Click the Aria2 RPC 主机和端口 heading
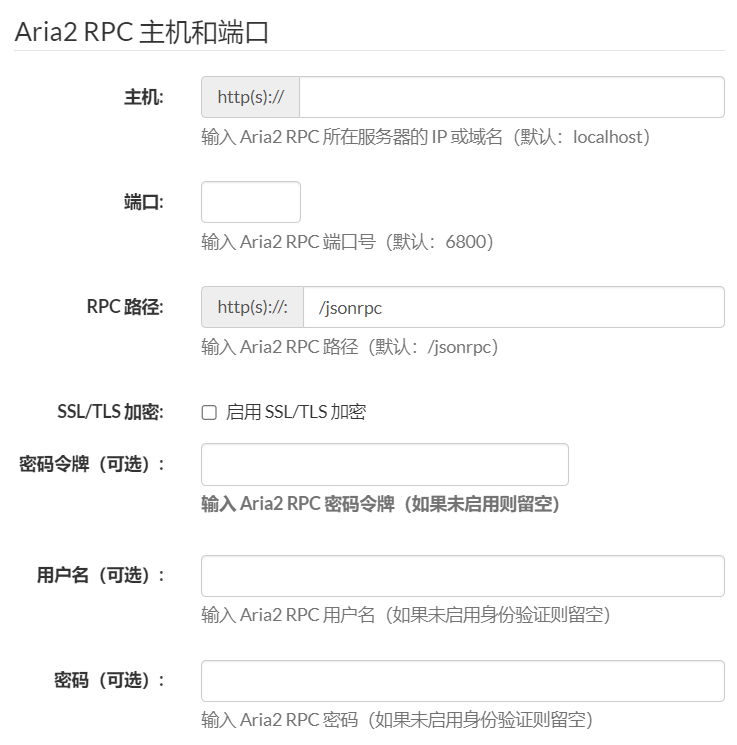Image resolution: width=737 pixels, height=745 pixels. pyautogui.click(x=142, y=31)
